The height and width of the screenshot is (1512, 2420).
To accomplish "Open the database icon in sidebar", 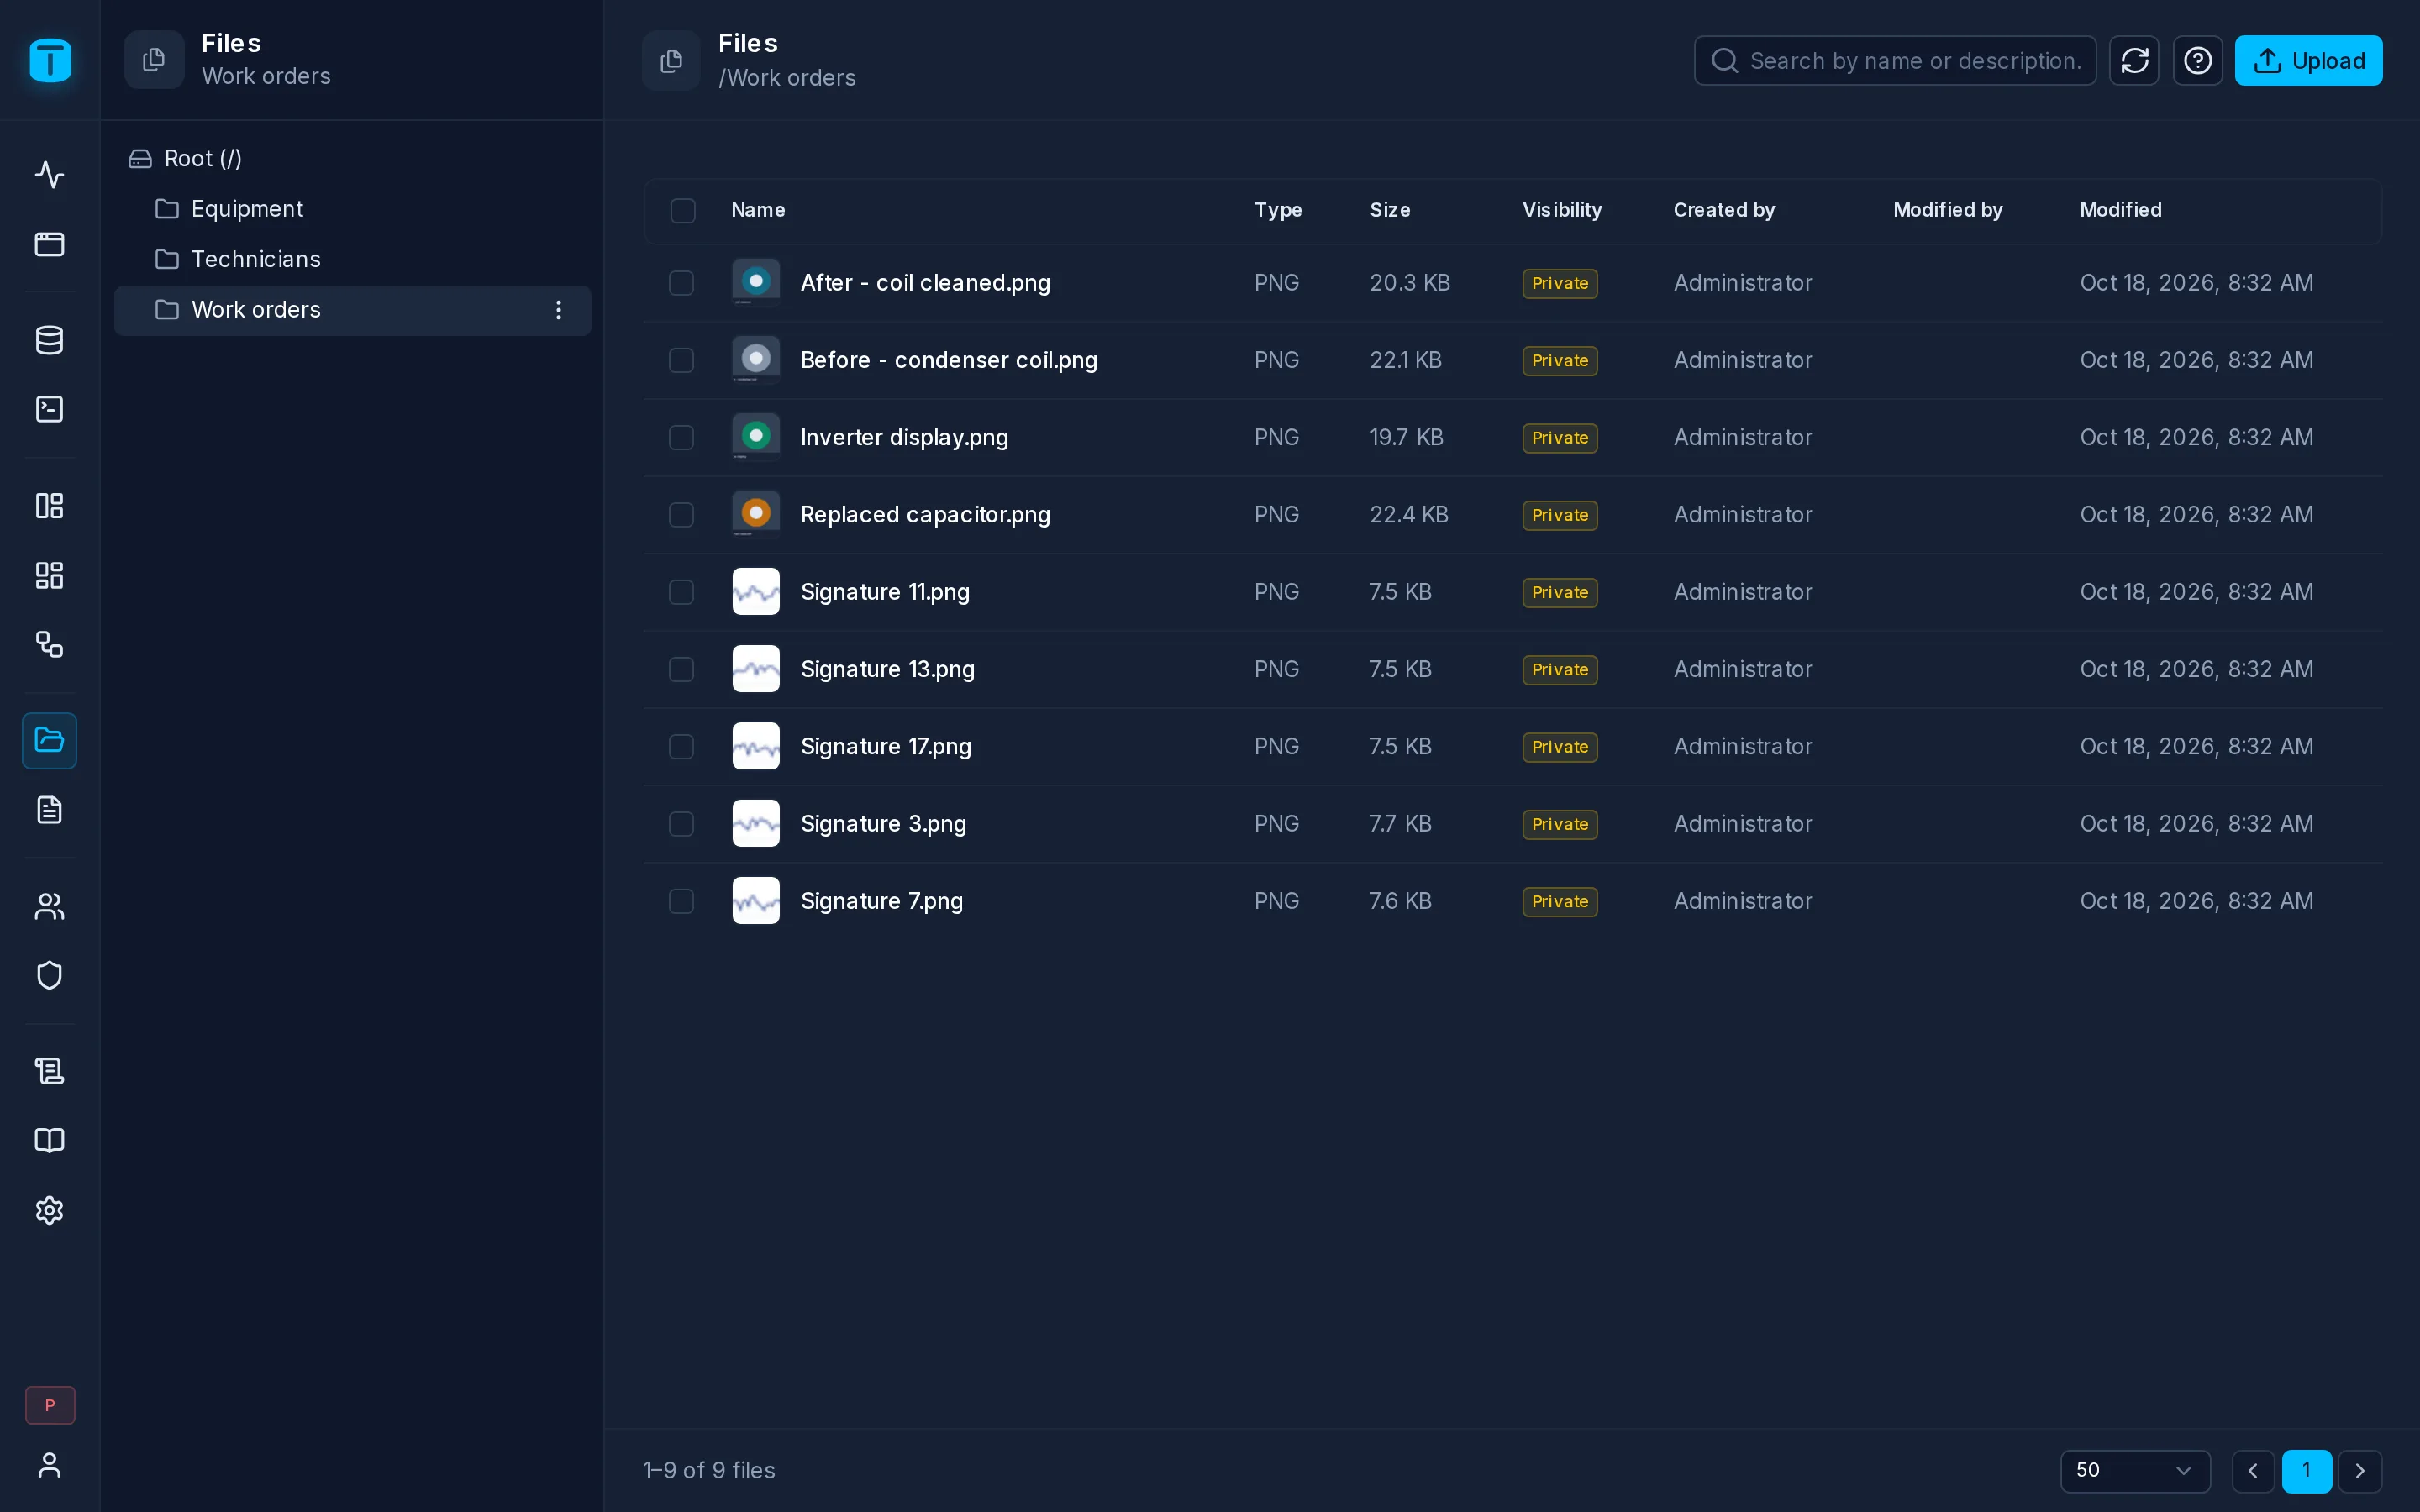I will tap(49, 340).
